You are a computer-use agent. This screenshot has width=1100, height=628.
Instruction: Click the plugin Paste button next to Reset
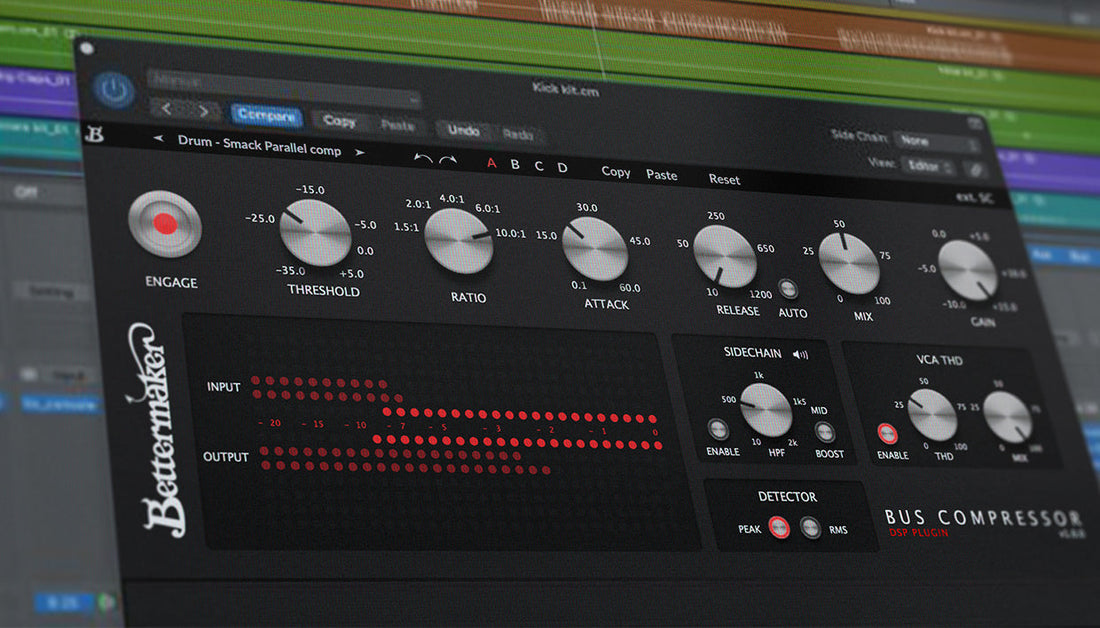pyautogui.click(x=662, y=175)
